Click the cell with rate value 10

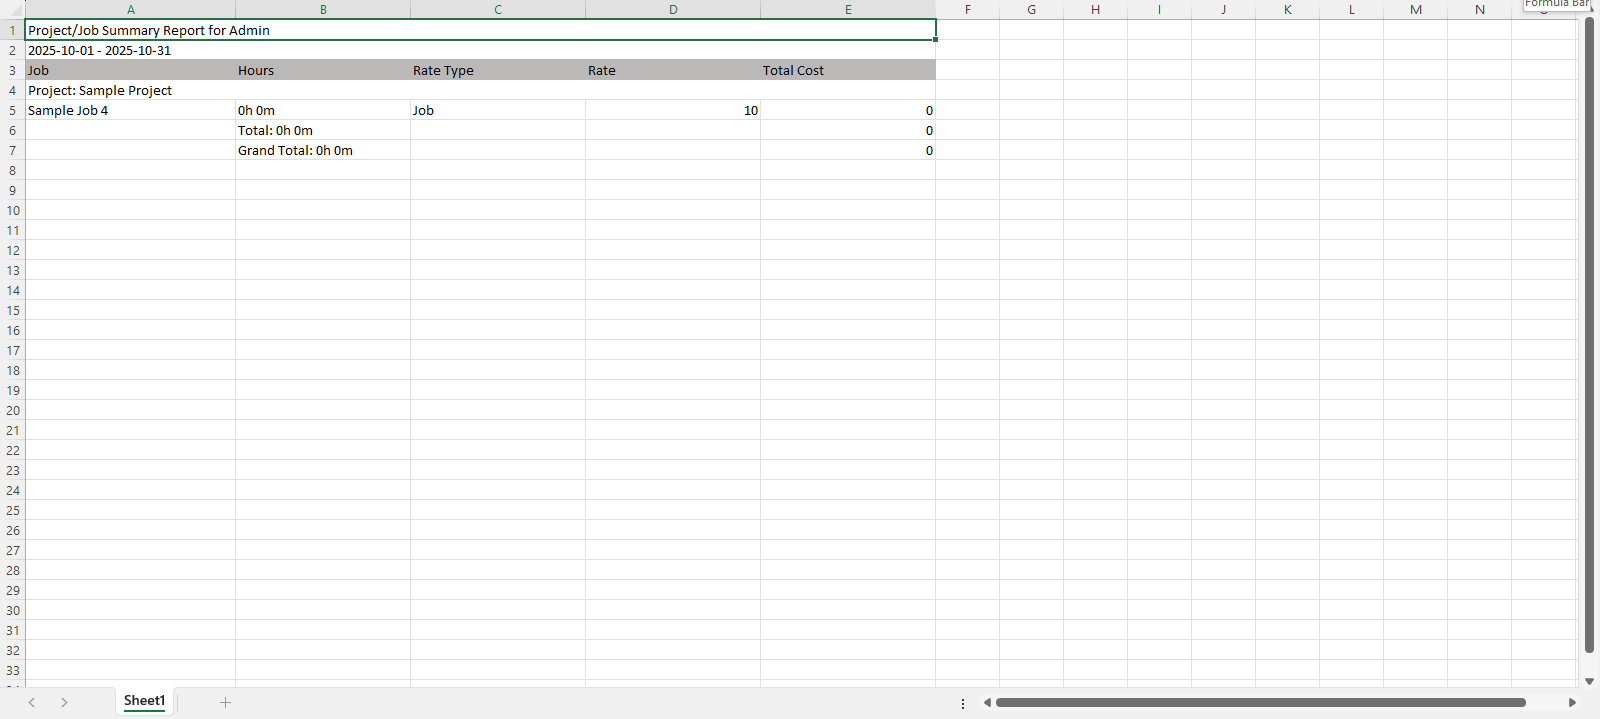click(x=672, y=110)
